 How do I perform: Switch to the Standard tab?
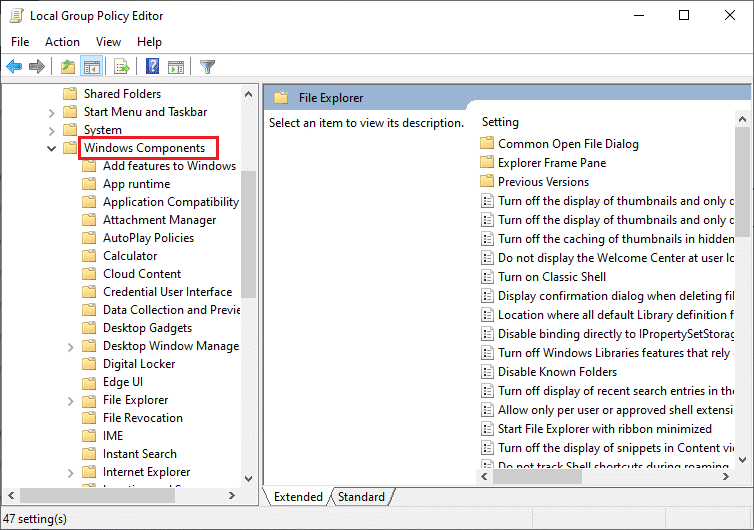361,496
